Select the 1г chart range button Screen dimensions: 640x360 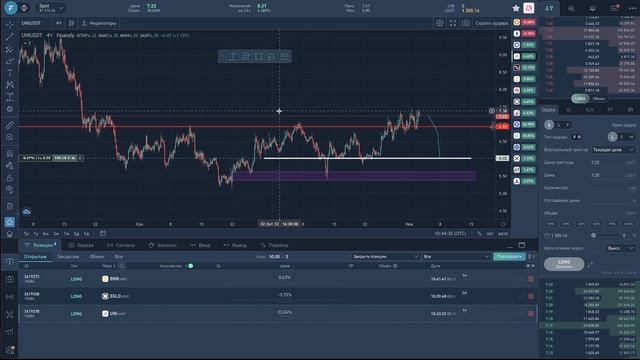pos(36,233)
